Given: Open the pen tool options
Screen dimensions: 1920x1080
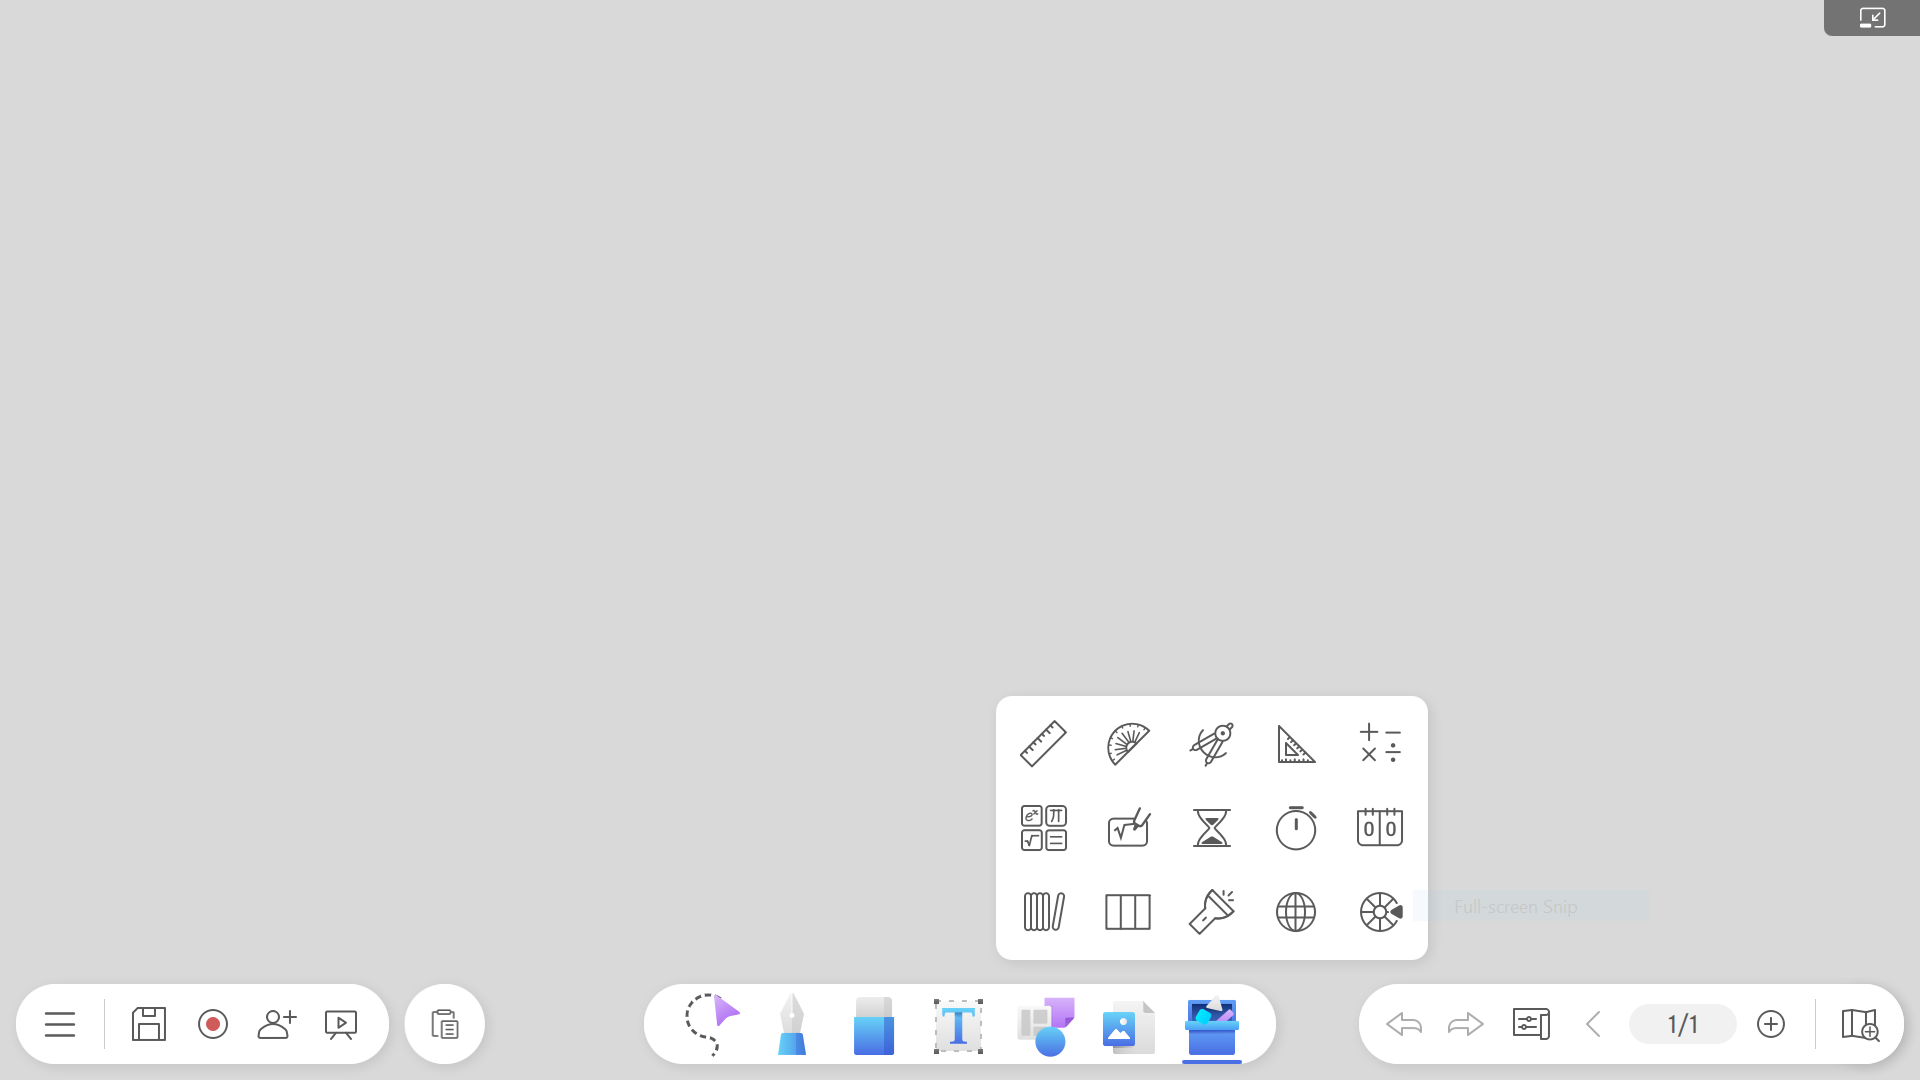Looking at the screenshot, I should coord(791,1024).
